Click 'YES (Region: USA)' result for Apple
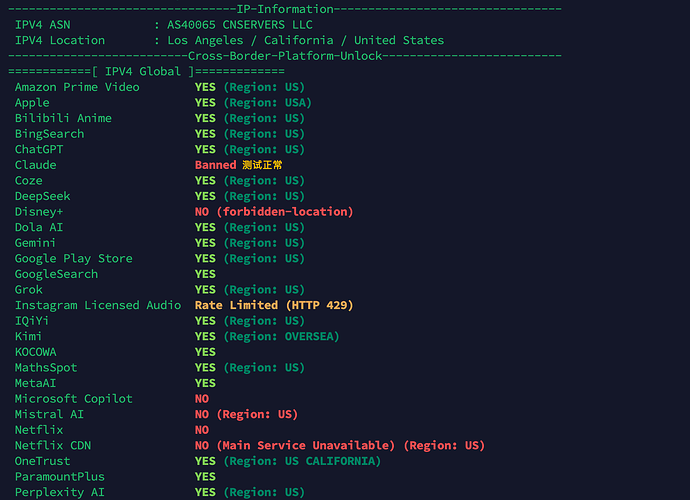The width and height of the screenshot is (690, 500). (x=253, y=103)
